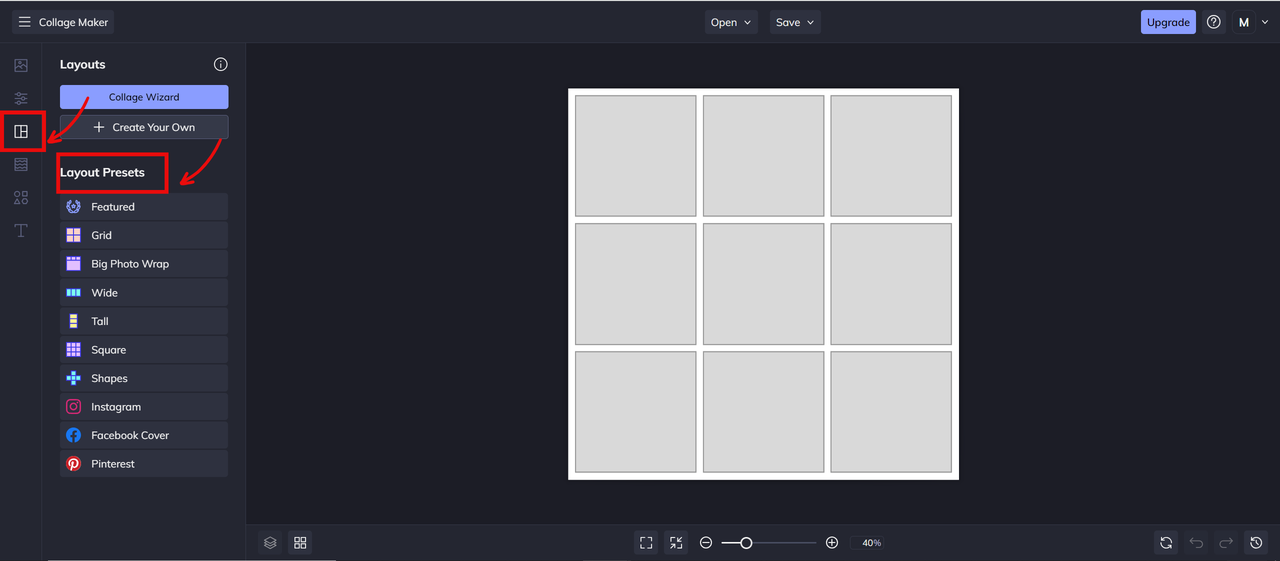
Task: Select the middle-right collage cell
Action: (891, 284)
